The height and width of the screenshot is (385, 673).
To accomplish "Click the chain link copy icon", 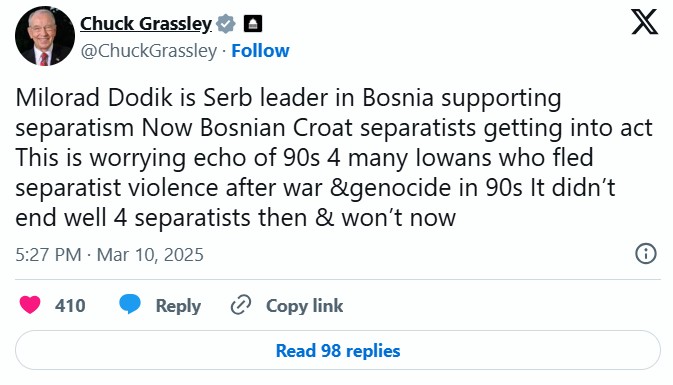I will point(241,305).
